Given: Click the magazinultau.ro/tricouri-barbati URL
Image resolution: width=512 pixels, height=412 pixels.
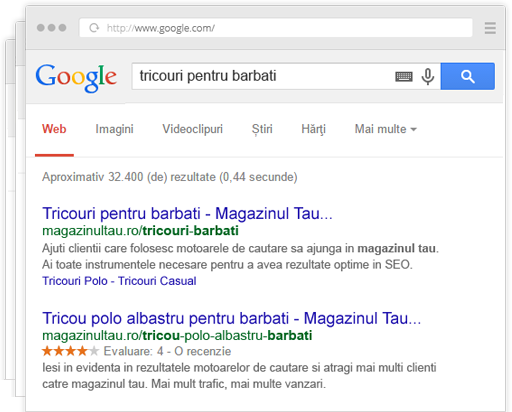Looking at the screenshot, I should [x=140, y=231].
